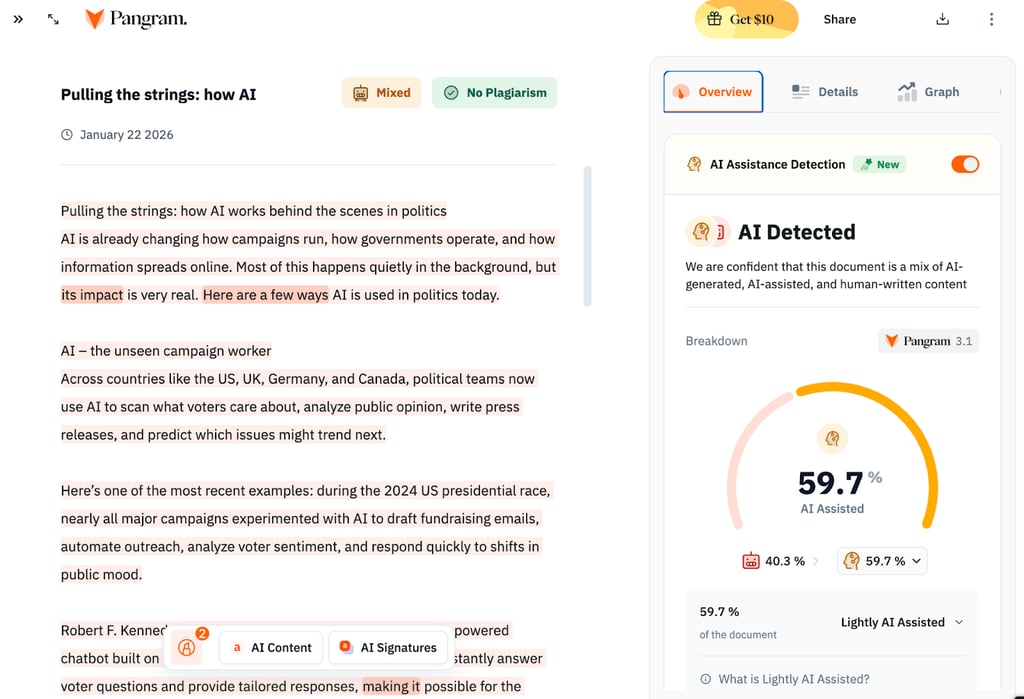
Task: Click the Share button
Action: 839,19
